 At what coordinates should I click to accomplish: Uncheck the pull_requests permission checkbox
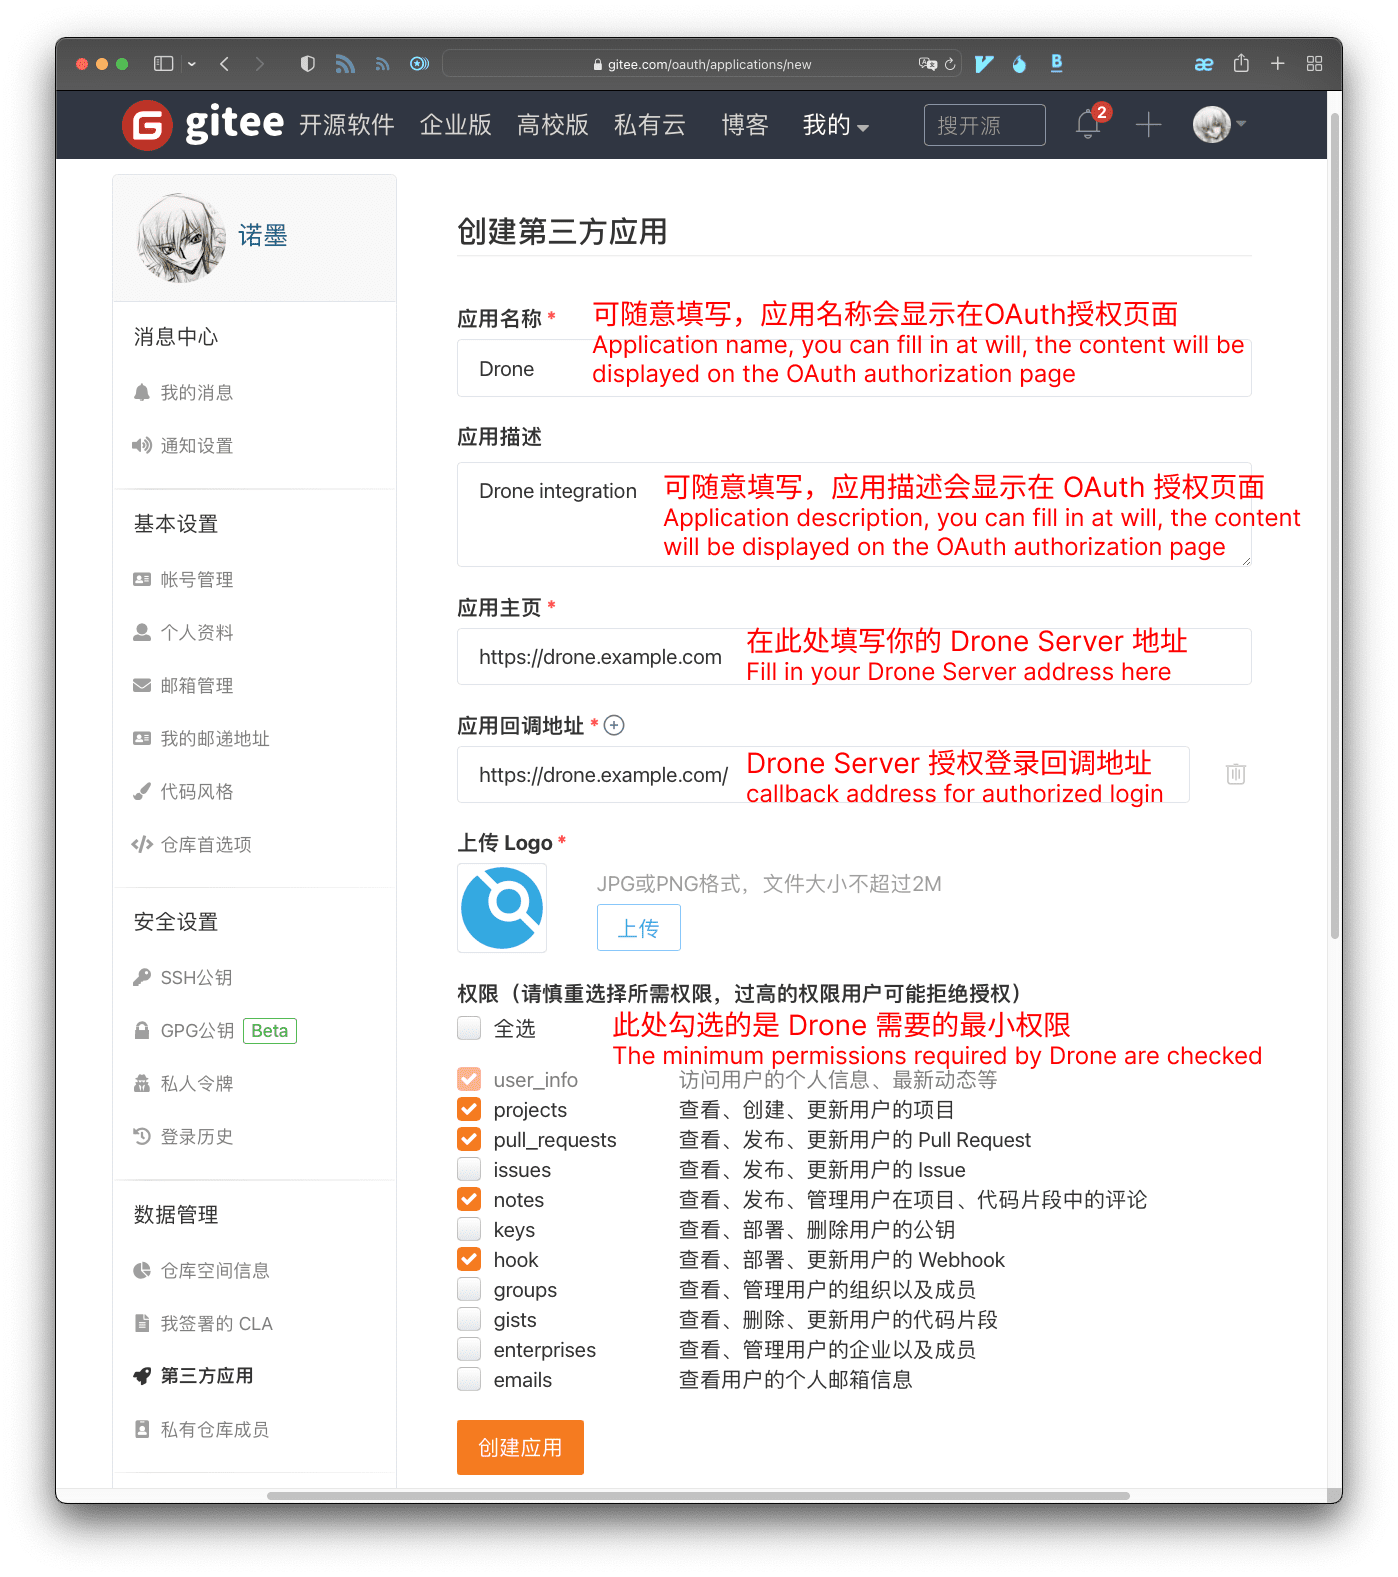pos(469,1139)
